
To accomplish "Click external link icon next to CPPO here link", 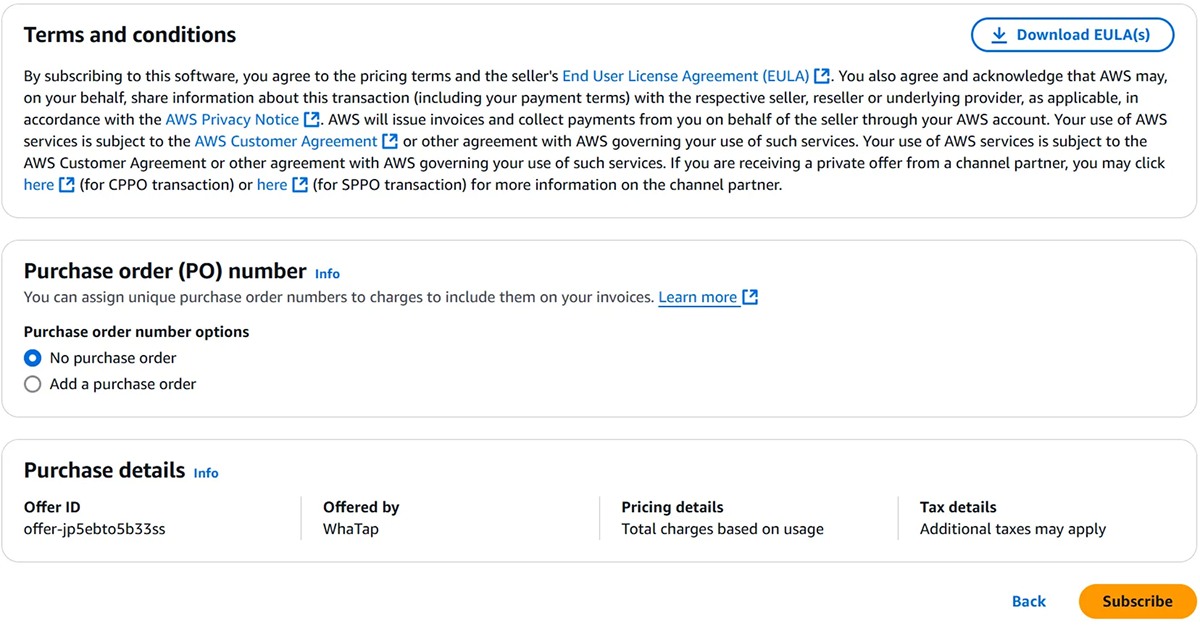I will pos(67,185).
